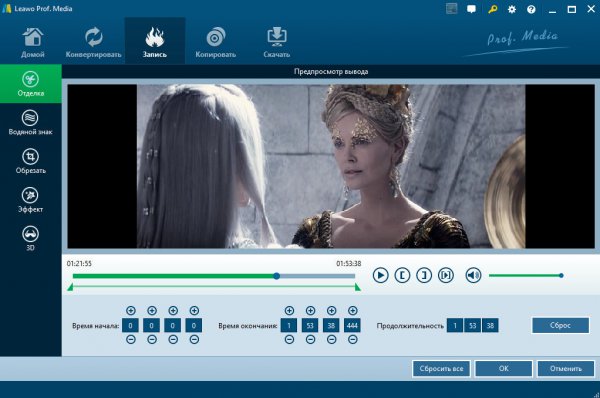This screenshot has height=398, width=600.
Task: Click the start time hours field
Action: pyautogui.click(x=130, y=325)
